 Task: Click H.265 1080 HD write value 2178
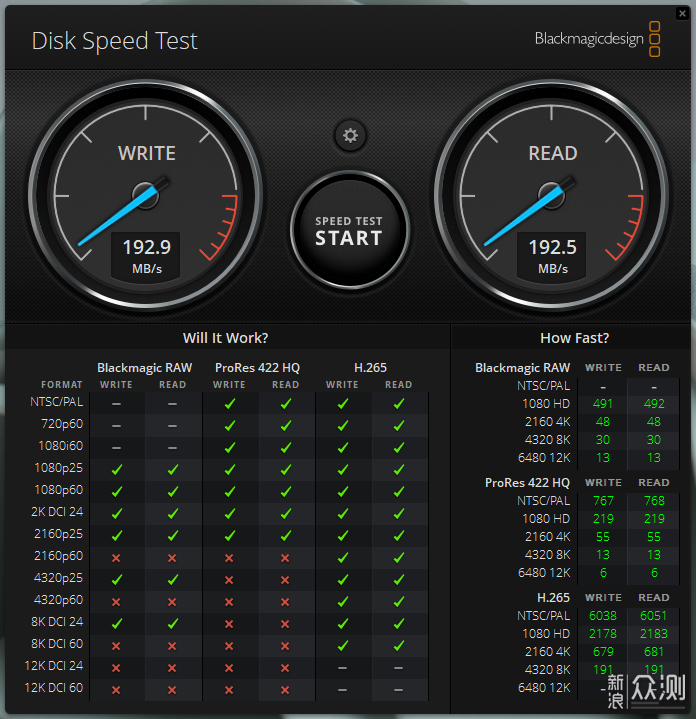tap(603, 634)
